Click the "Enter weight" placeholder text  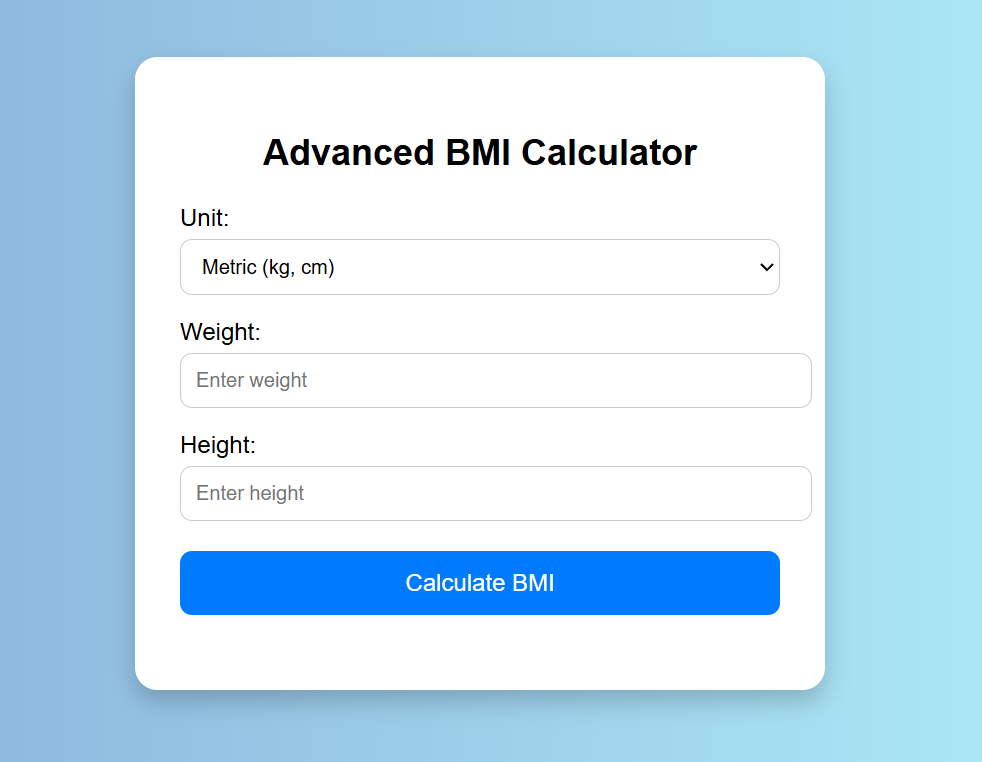[x=252, y=380]
